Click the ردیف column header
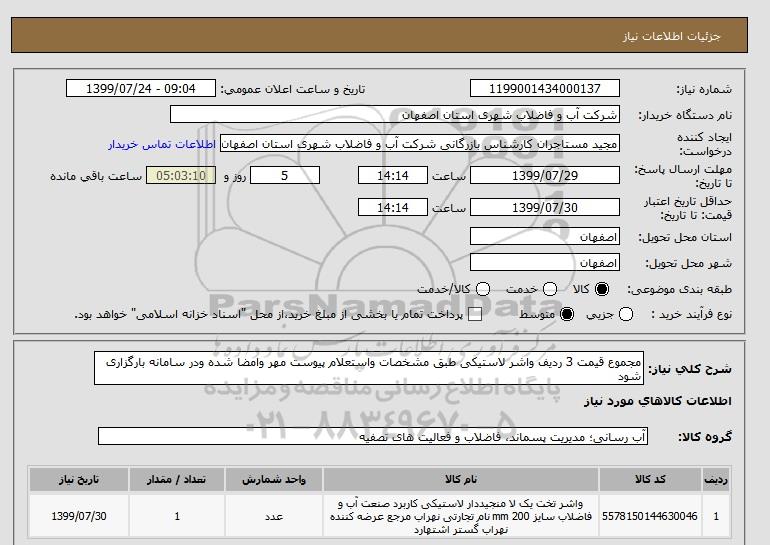This screenshot has width=770, height=545. point(716,480)
